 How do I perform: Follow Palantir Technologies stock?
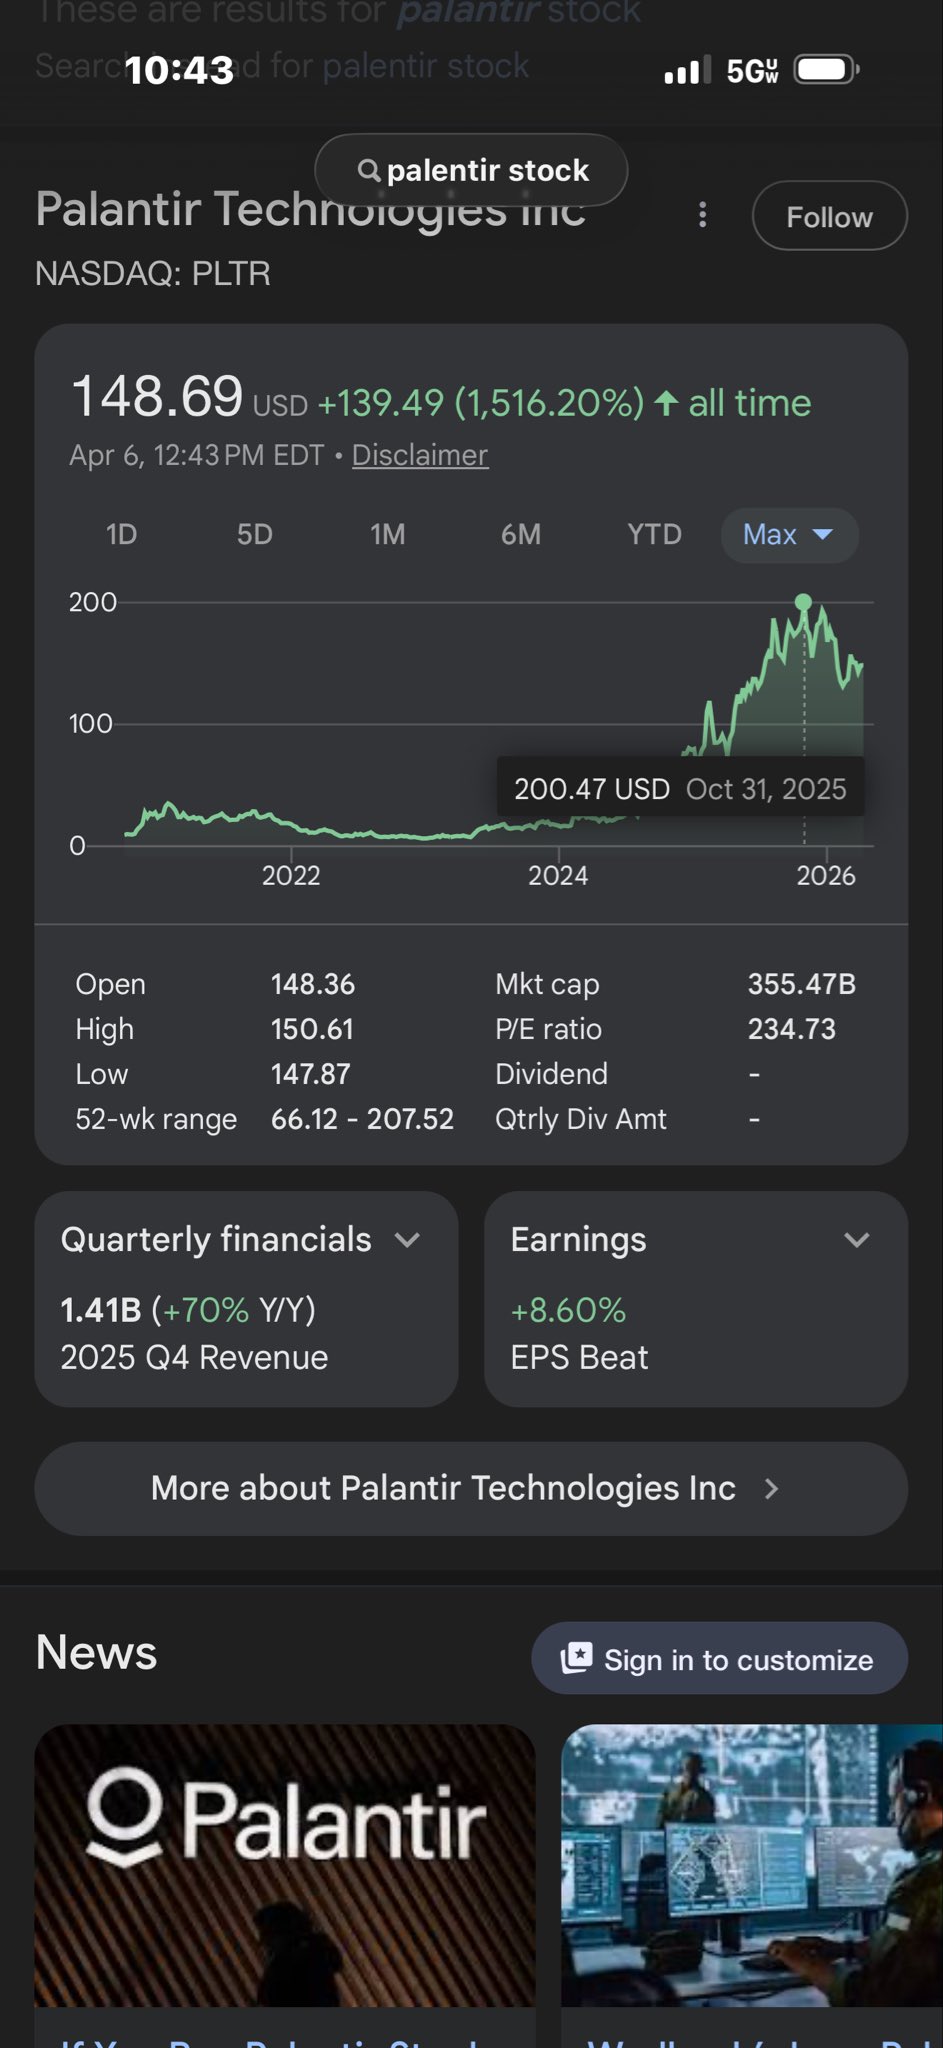[x=829, y=216]
